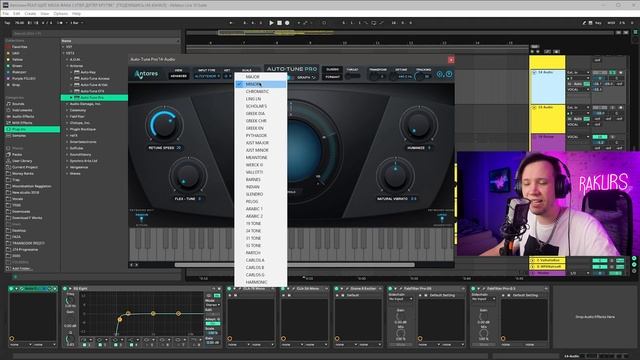Select Auto-Tune Access plugin in browser

tap(95, 78)
